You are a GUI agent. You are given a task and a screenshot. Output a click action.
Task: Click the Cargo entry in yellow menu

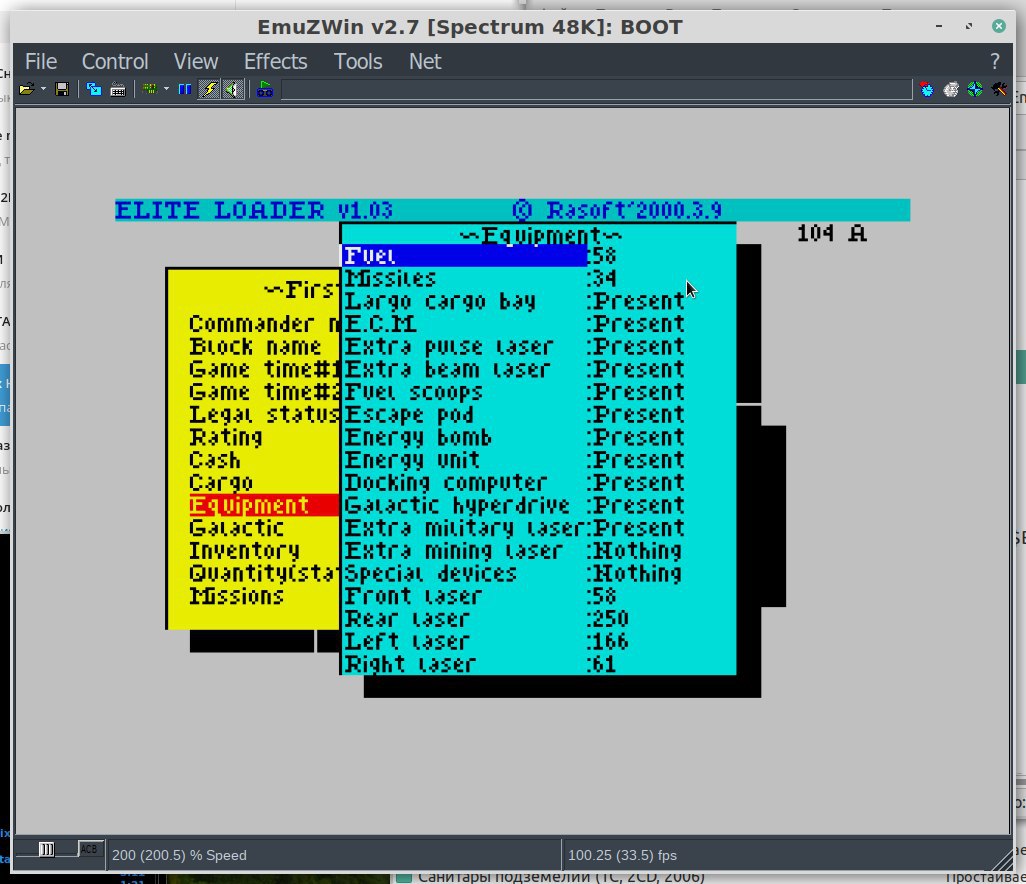(221, 483)
